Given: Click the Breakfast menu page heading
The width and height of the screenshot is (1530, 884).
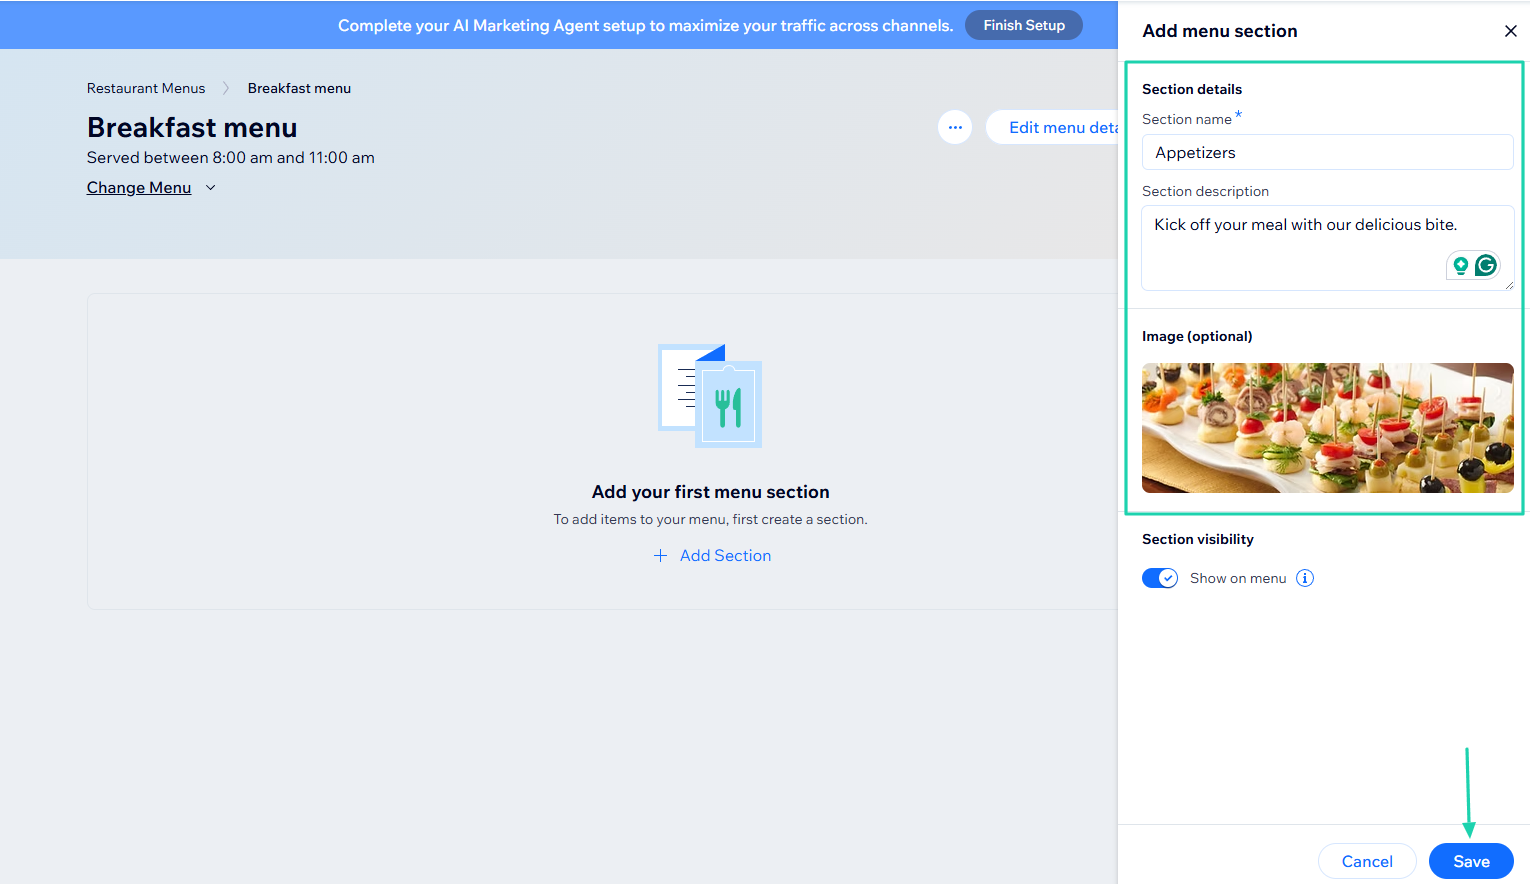Looking at the screenshot, I should pyautogui.click(x=192, y=127).
